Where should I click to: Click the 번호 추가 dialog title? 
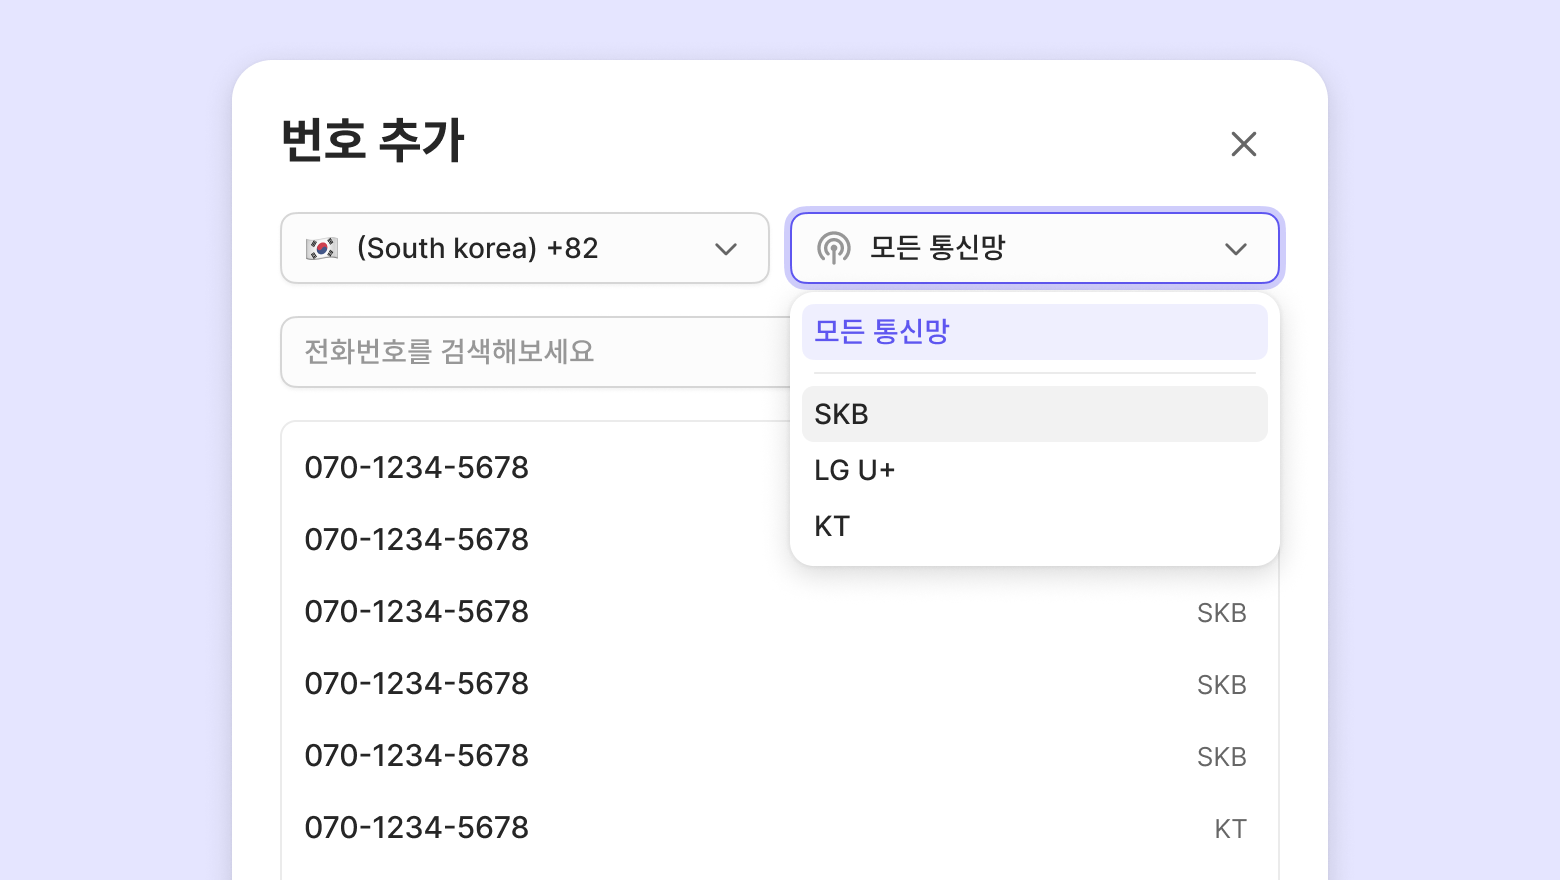[373, 140]
